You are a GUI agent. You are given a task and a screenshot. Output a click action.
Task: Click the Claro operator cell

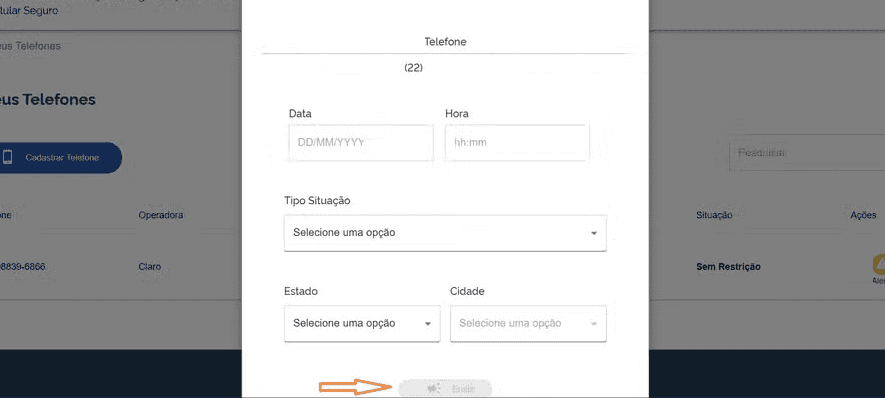[x=150, y=266]
